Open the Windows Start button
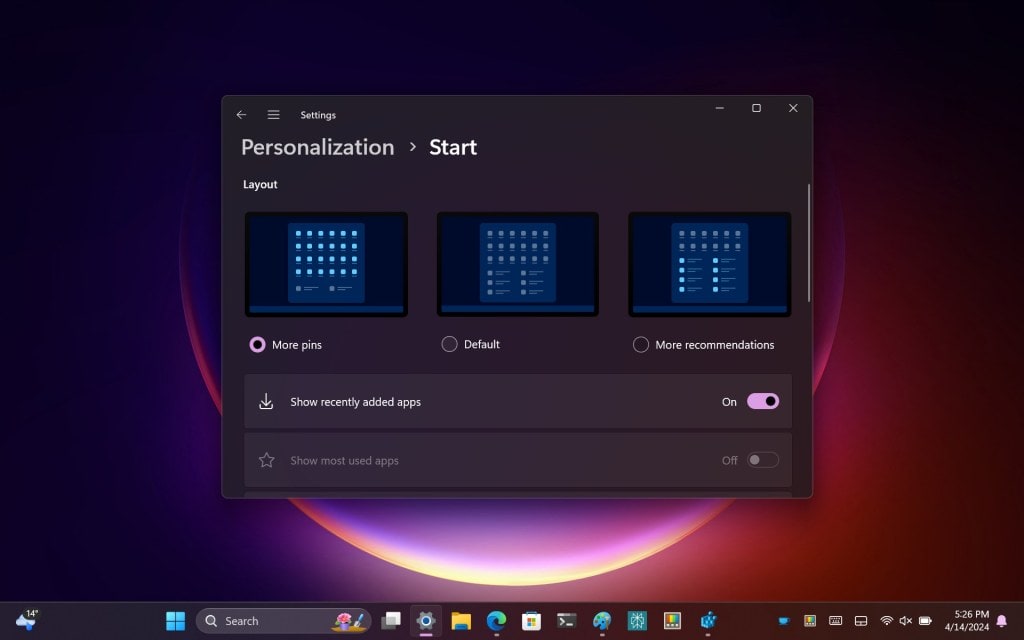This screenshot has height=640, width=1024. (x=175, y=621)
